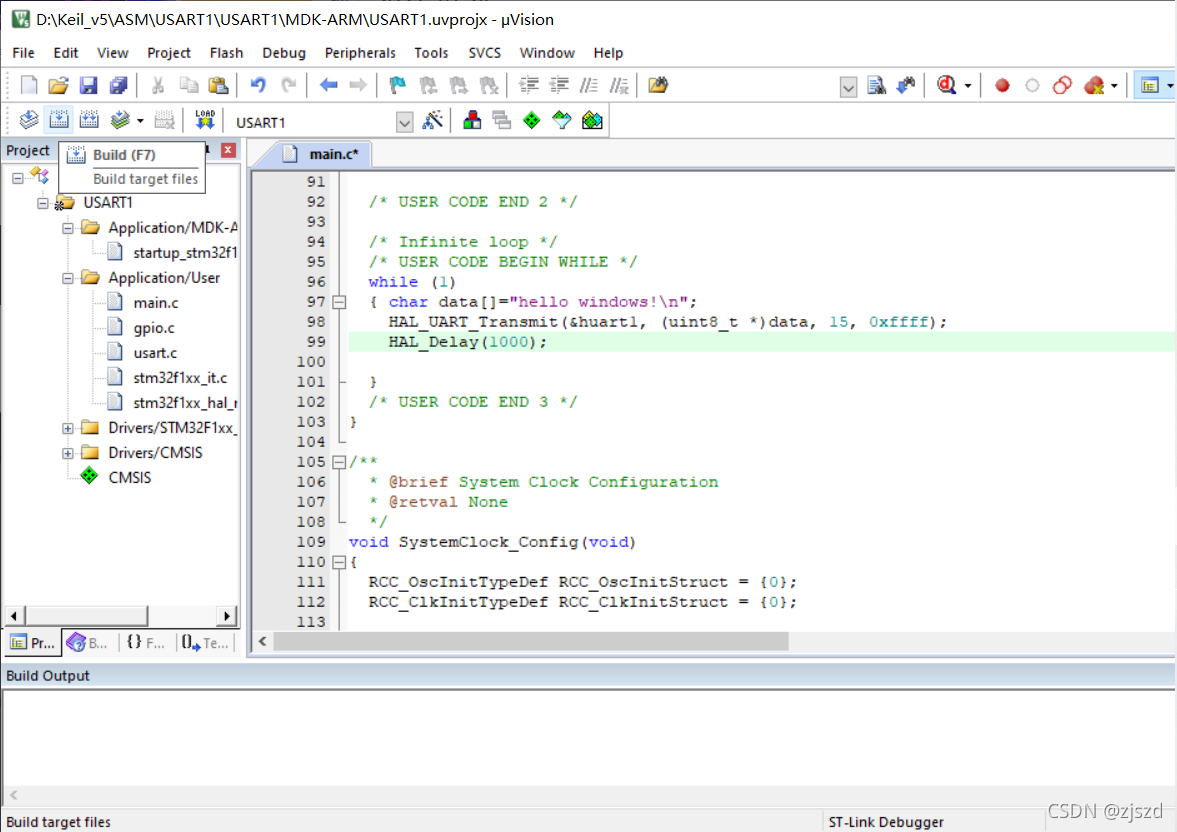Switch to the Templates tab in the project panel

(x=205, y=643)
